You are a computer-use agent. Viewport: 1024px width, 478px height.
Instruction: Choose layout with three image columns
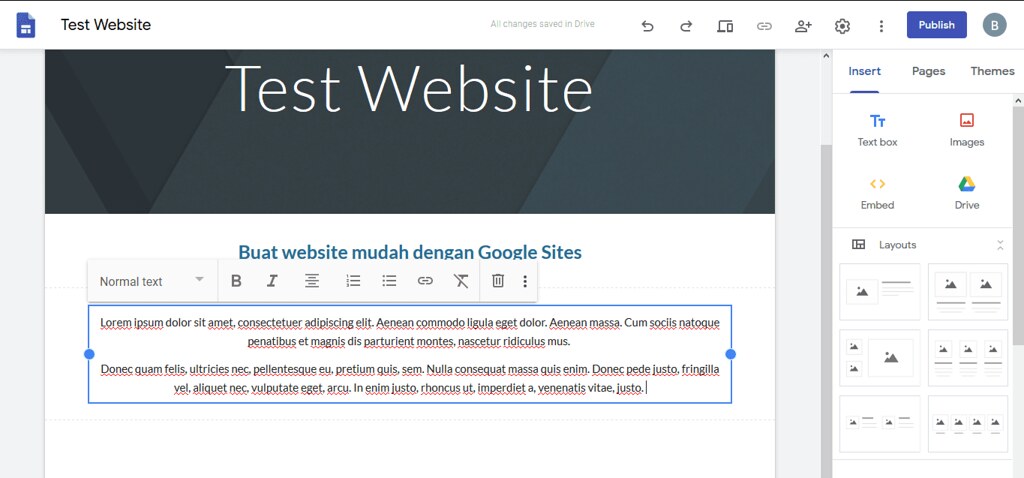coord(968,358)
